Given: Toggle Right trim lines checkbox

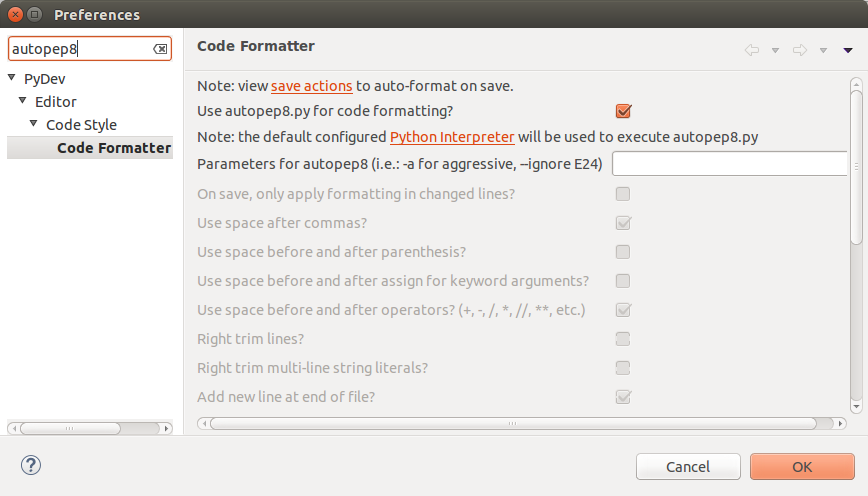Looking at the screenshot, I should (x=623, y=339).
